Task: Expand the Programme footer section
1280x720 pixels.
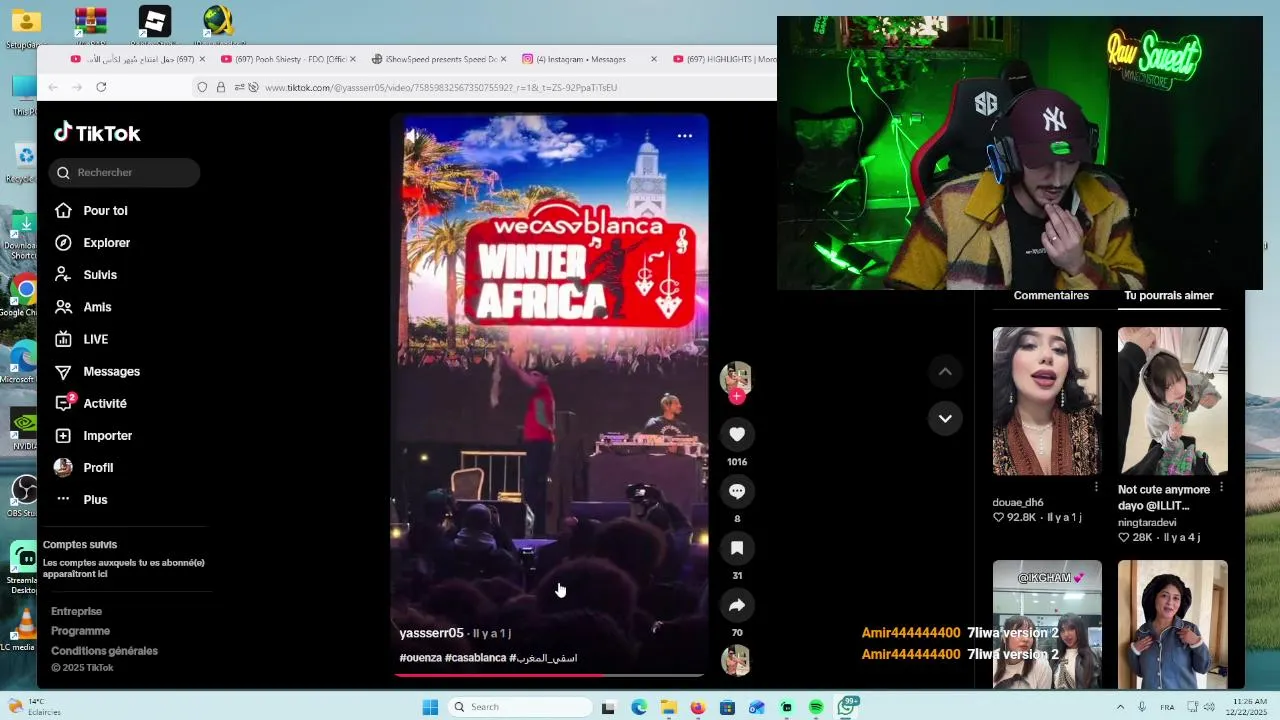Action: pyautogui.click(x=81, y=631)
